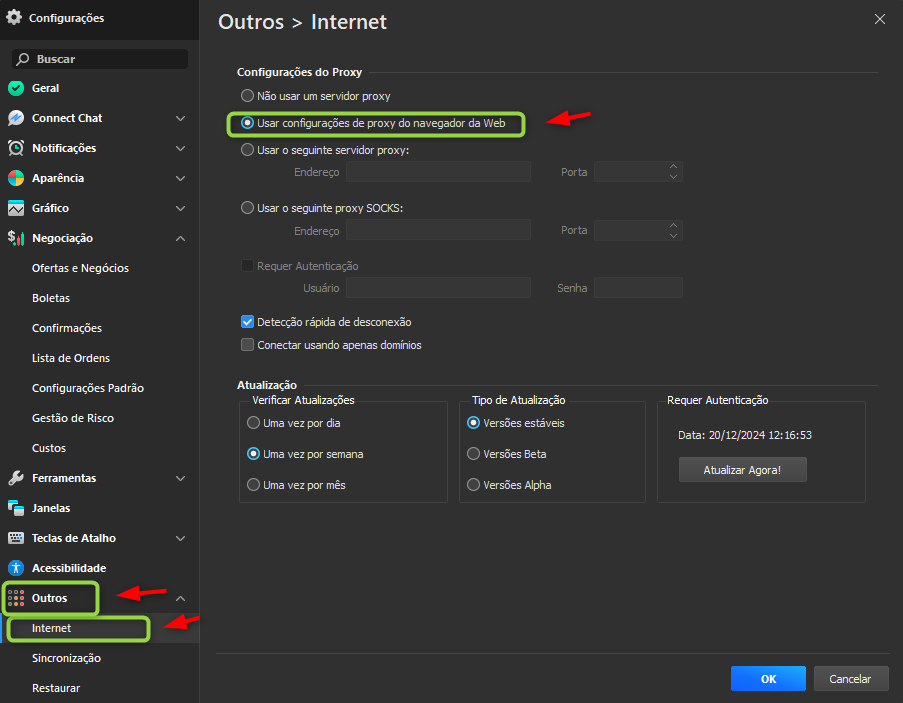This screenshot has width=903, height=703.
Task: Collapse the Outros section chevron
Action: click(180, 598)
